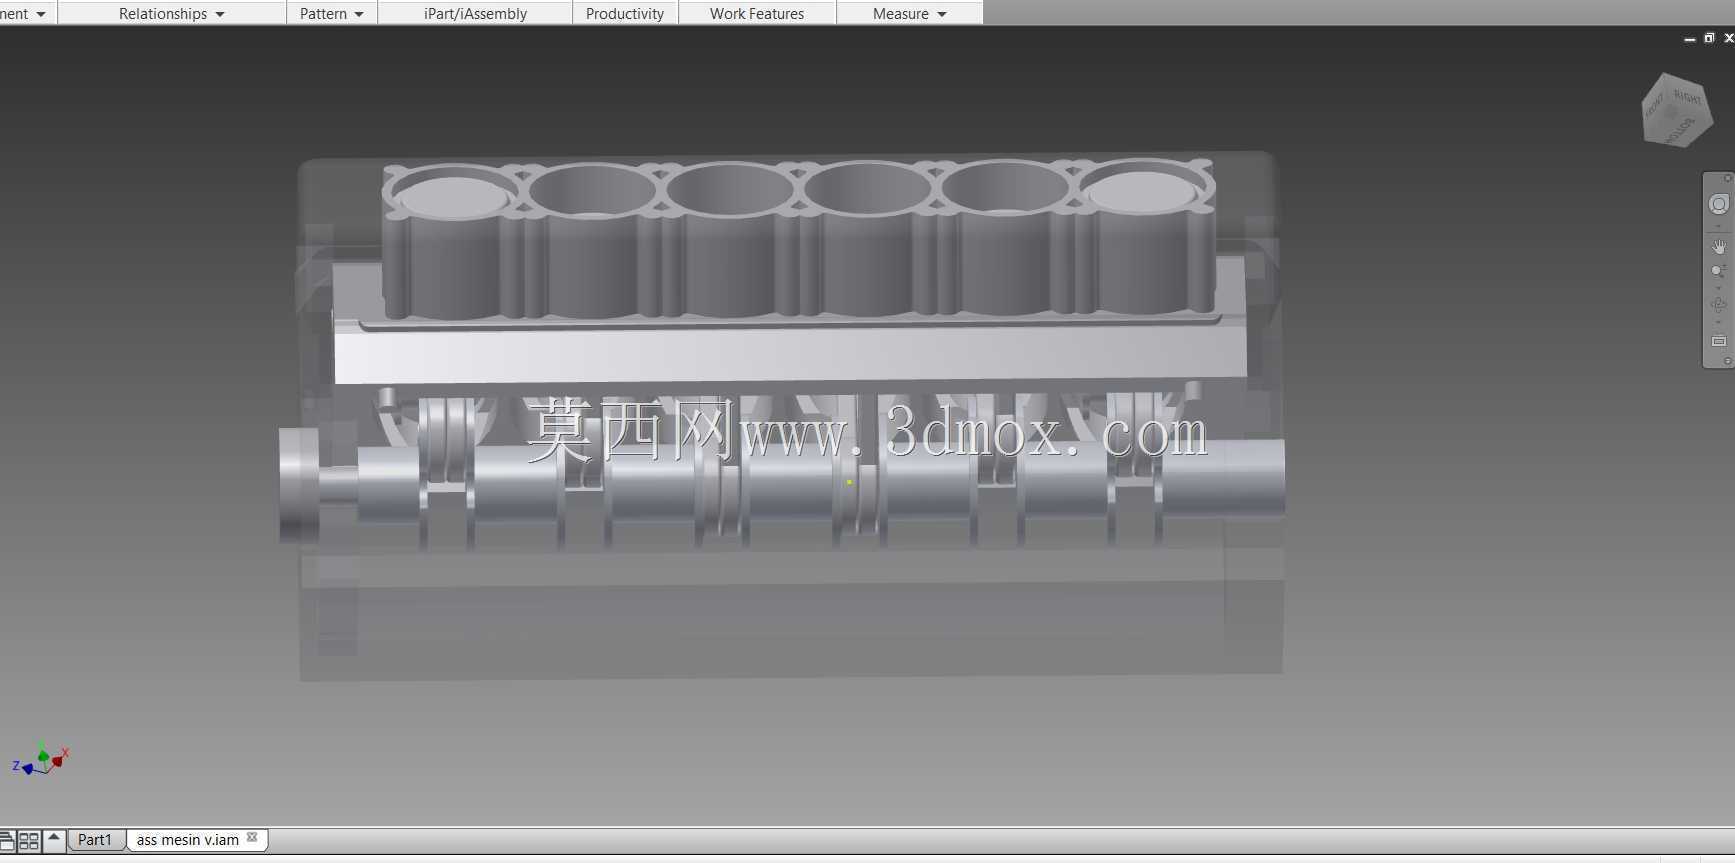The width and height of the screenshot is (1735, 863).
Task: Restore down the document window
Action: [x=1709, y=38]
